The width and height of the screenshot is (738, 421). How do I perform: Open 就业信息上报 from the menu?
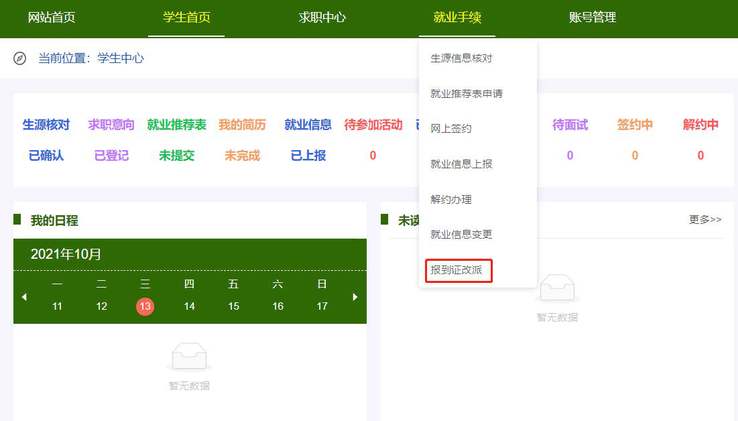point(461,164)
